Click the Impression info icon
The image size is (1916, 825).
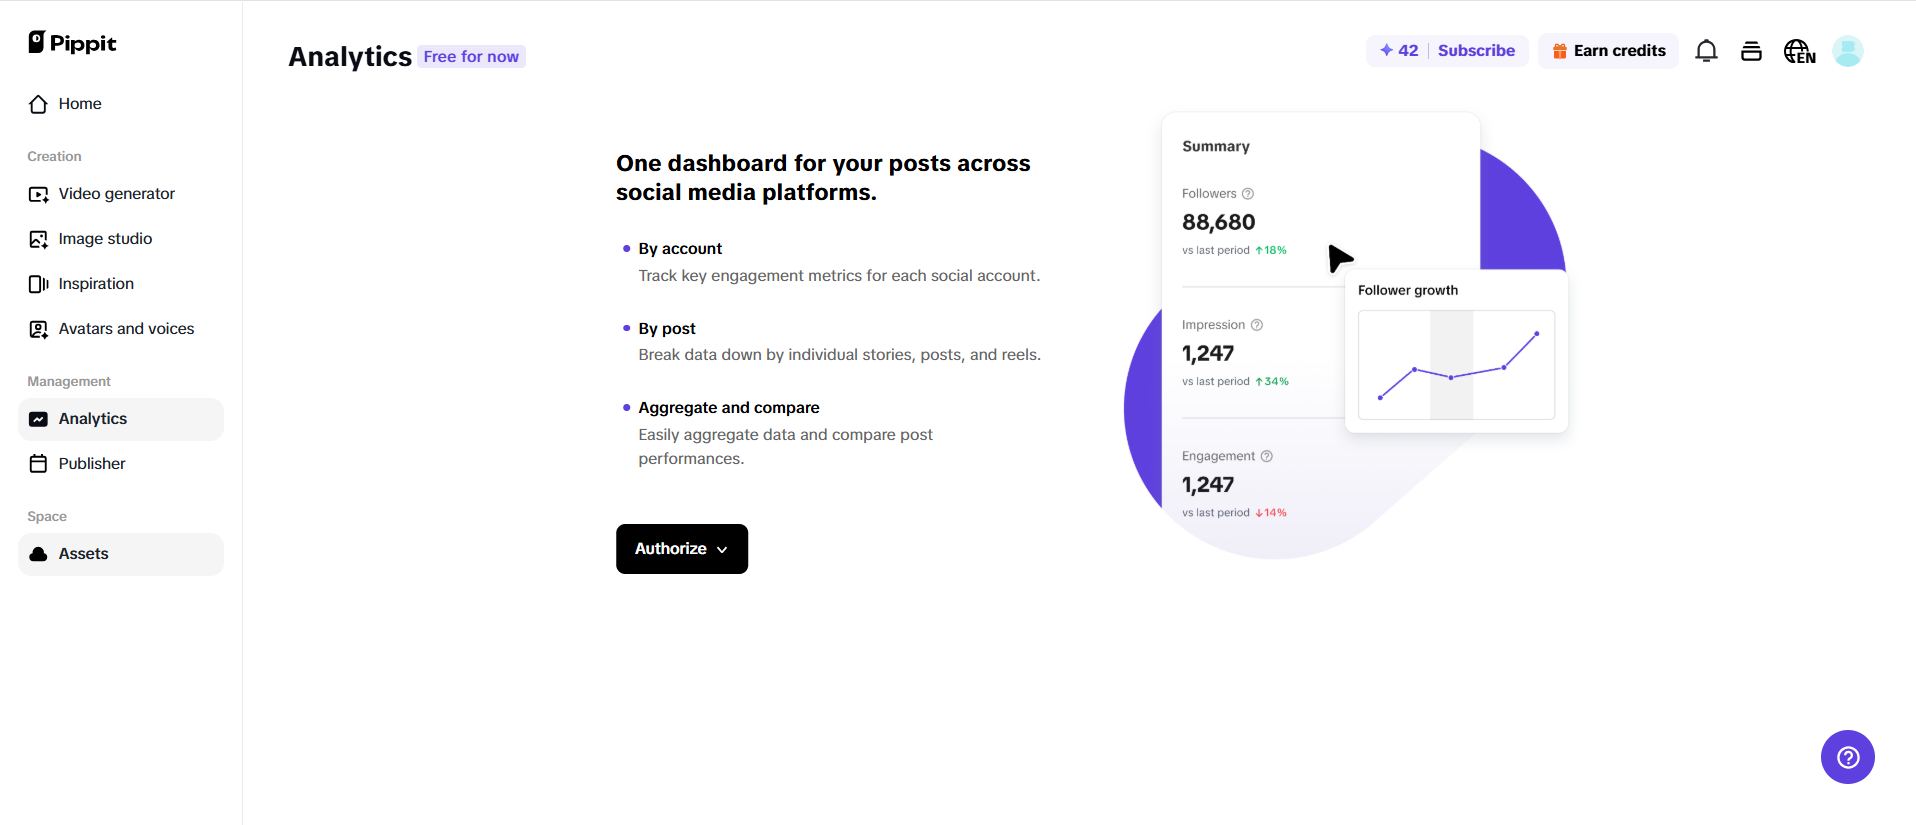pyautogui.click(x=1257, y=325)
